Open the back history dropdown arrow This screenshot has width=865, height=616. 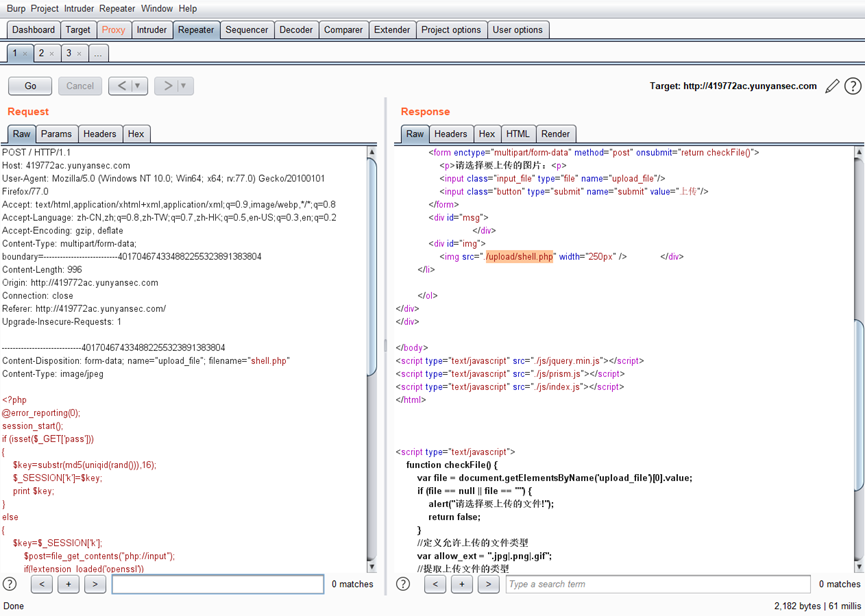coord(138,86)
